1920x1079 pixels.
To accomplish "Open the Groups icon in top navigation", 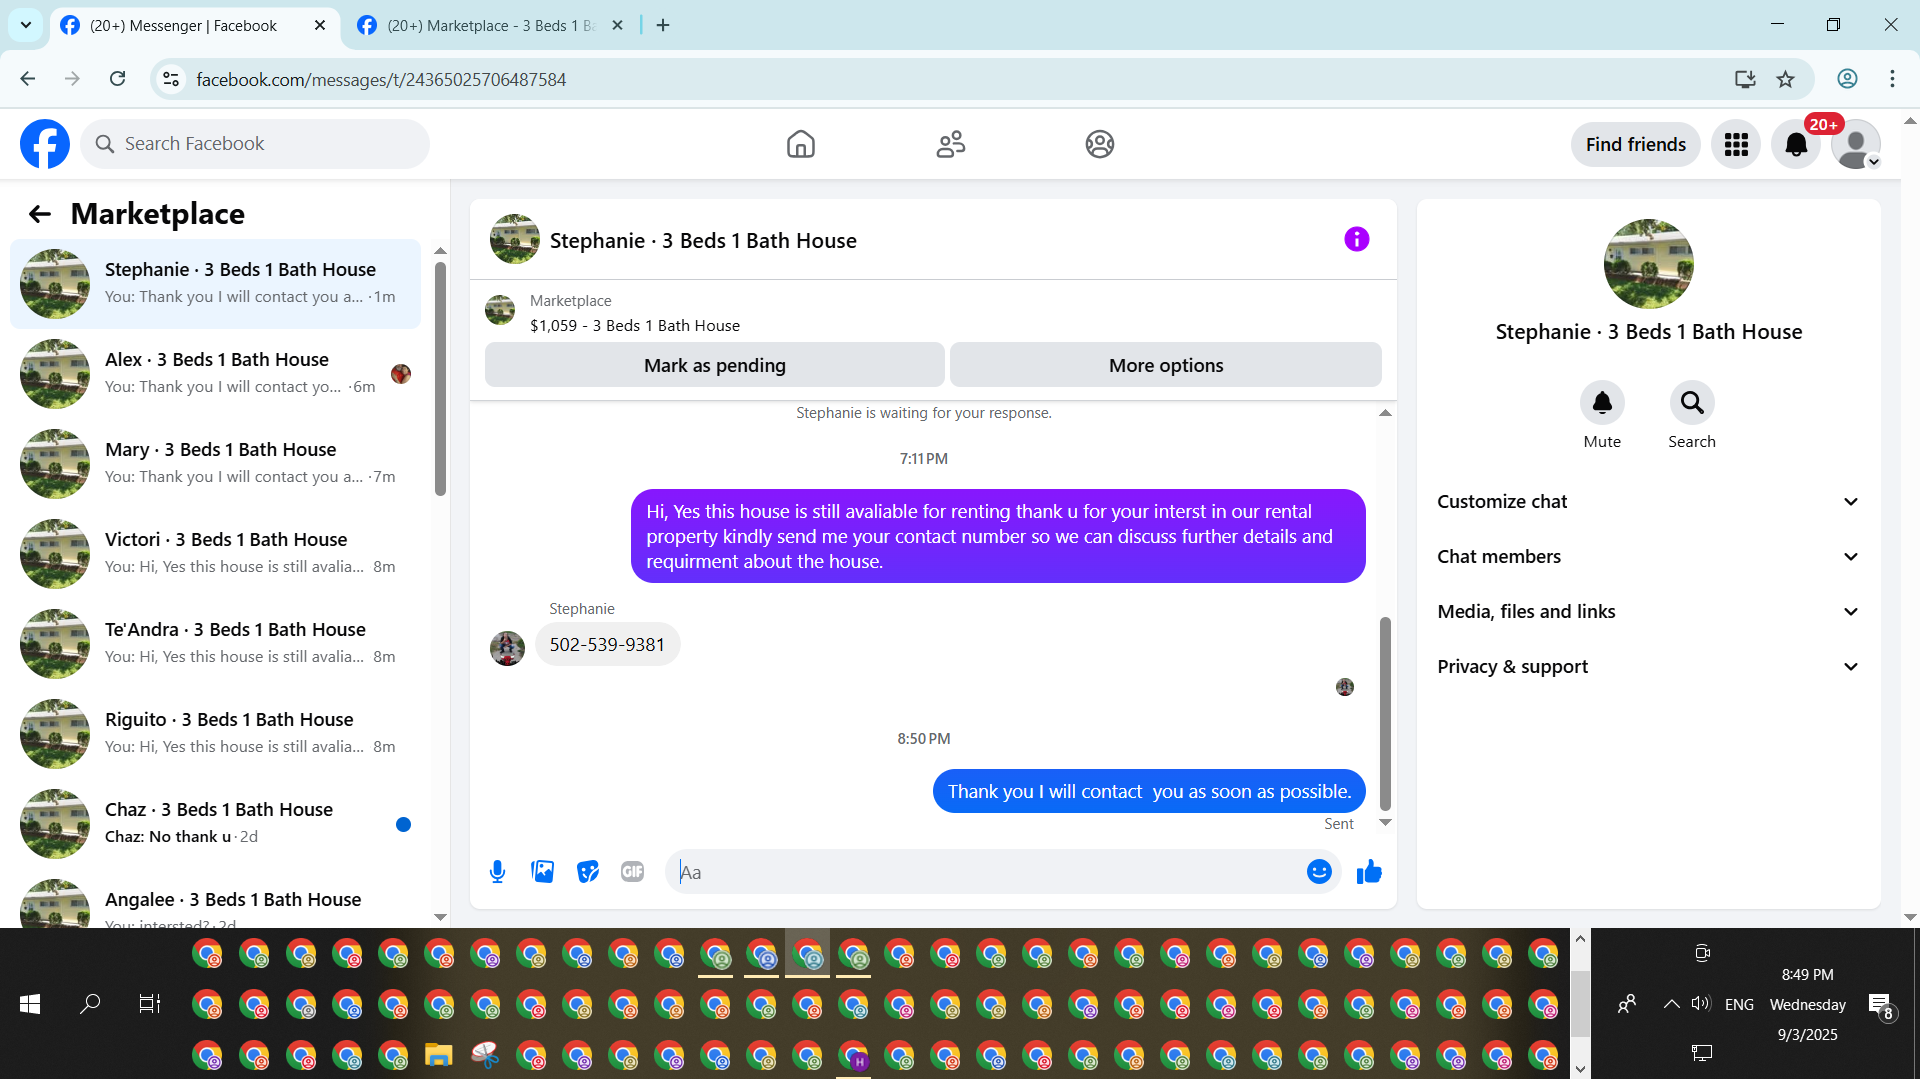I will (1100, 144).
